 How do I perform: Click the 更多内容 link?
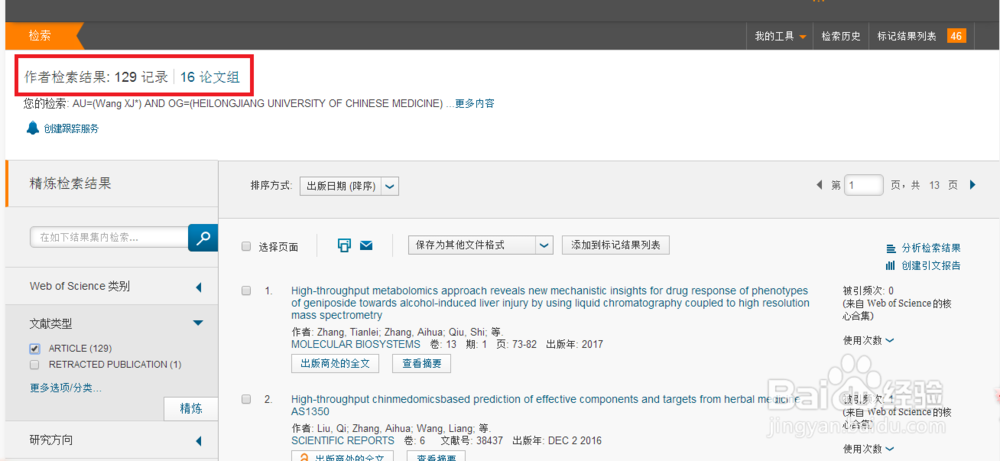[x=474, y=103]
